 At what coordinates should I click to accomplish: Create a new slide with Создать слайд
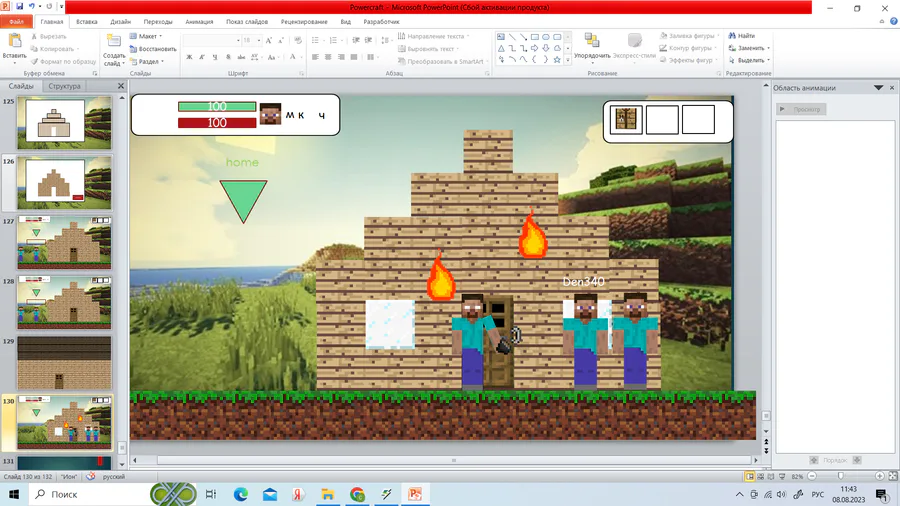click(114, 50)
